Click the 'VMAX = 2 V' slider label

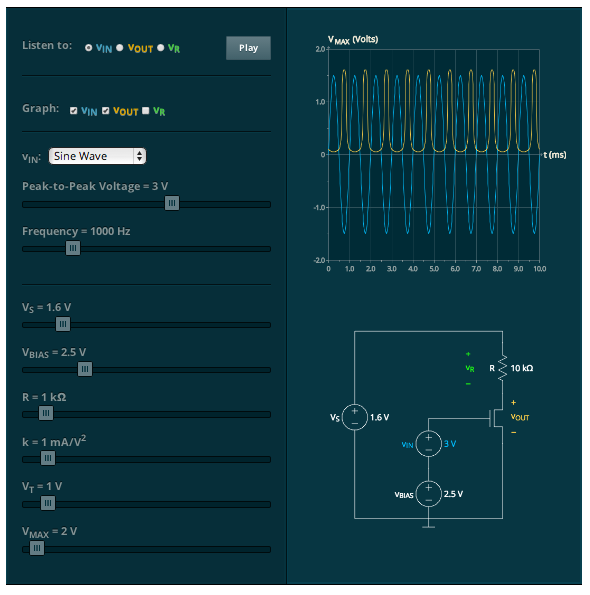click(49, 532)
